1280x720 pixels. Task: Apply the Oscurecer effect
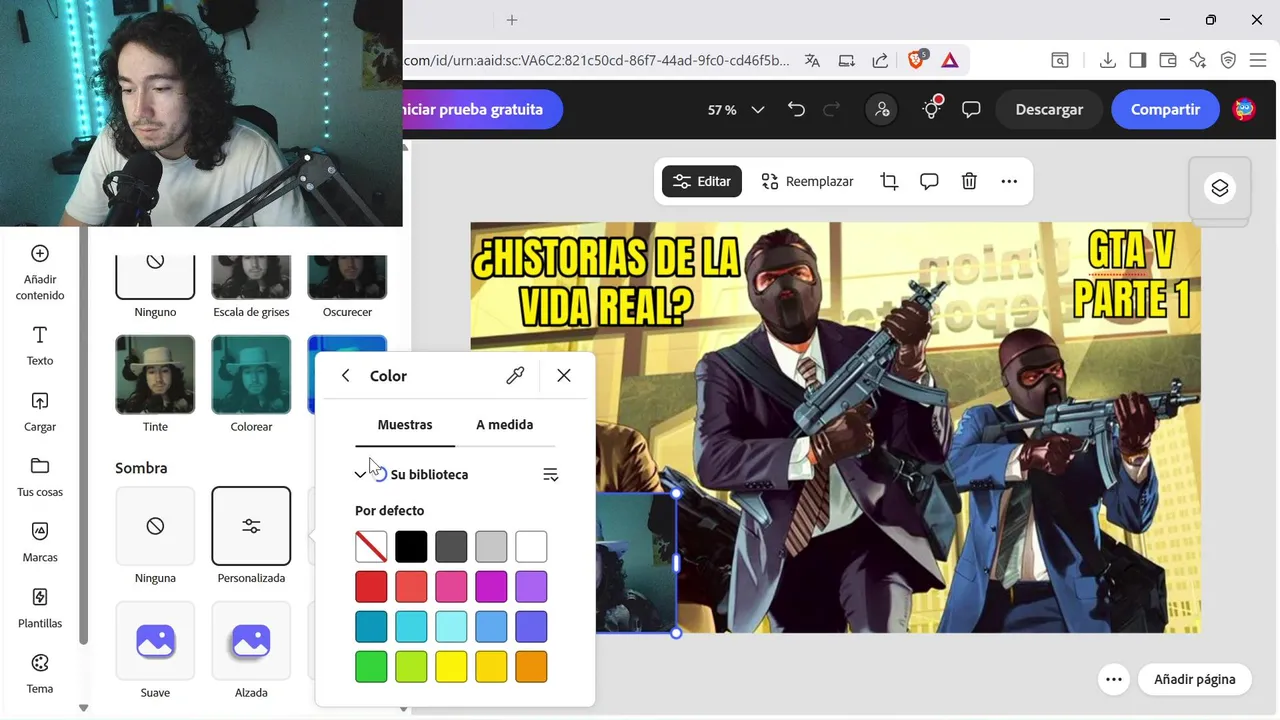pyautogui.click(x=347, y=277)
